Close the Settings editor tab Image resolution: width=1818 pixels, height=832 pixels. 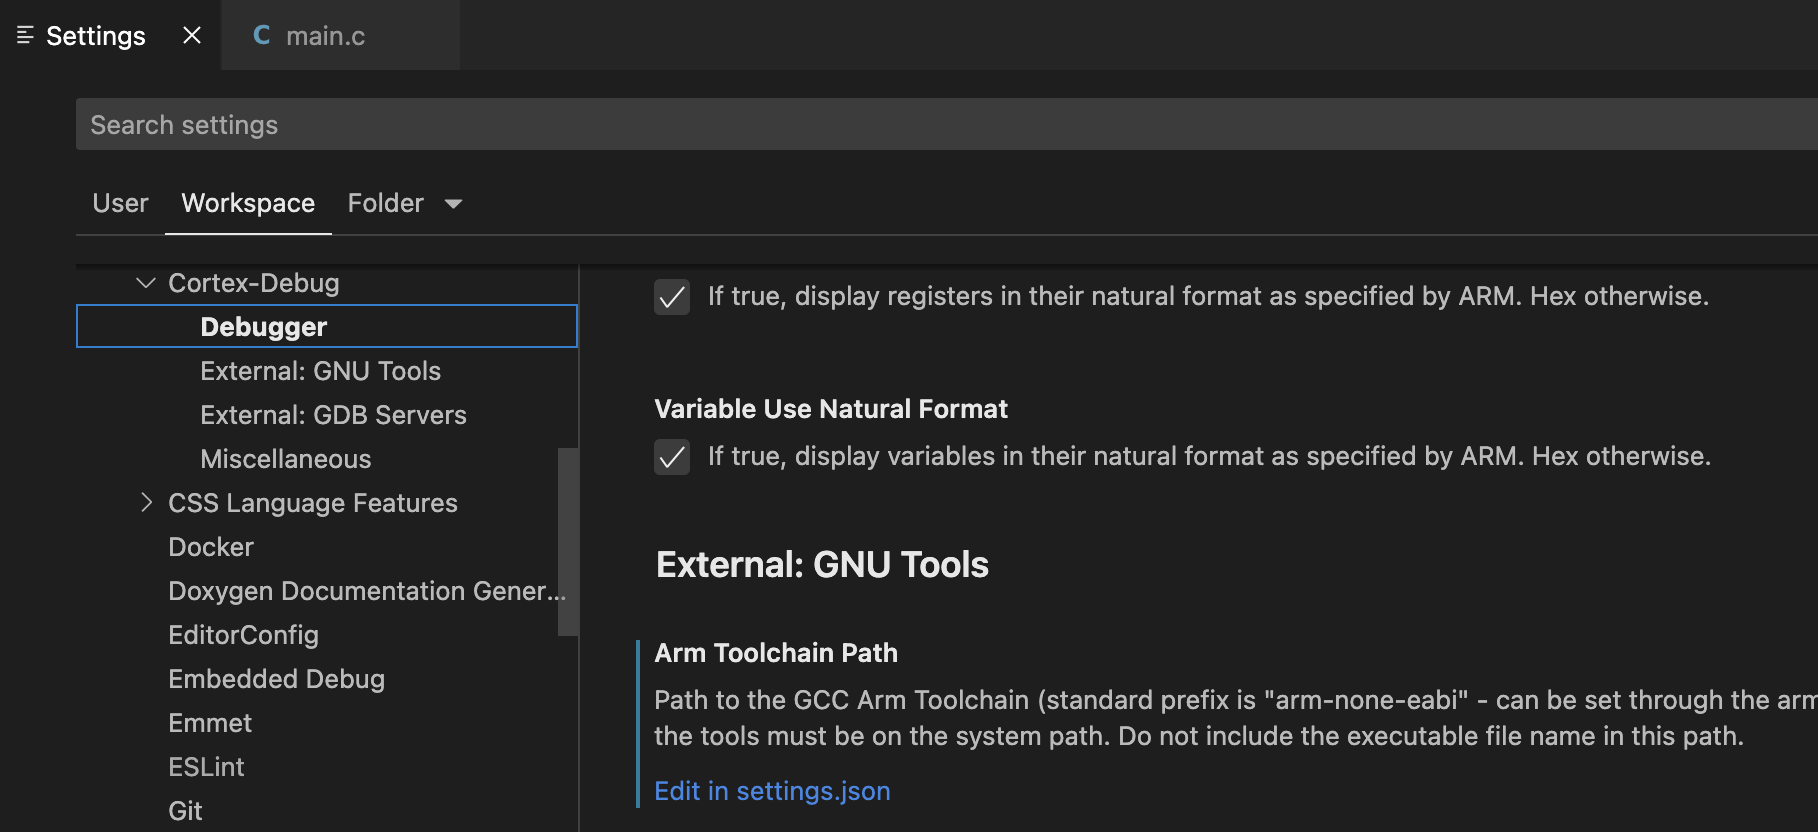tap(192, 36)
